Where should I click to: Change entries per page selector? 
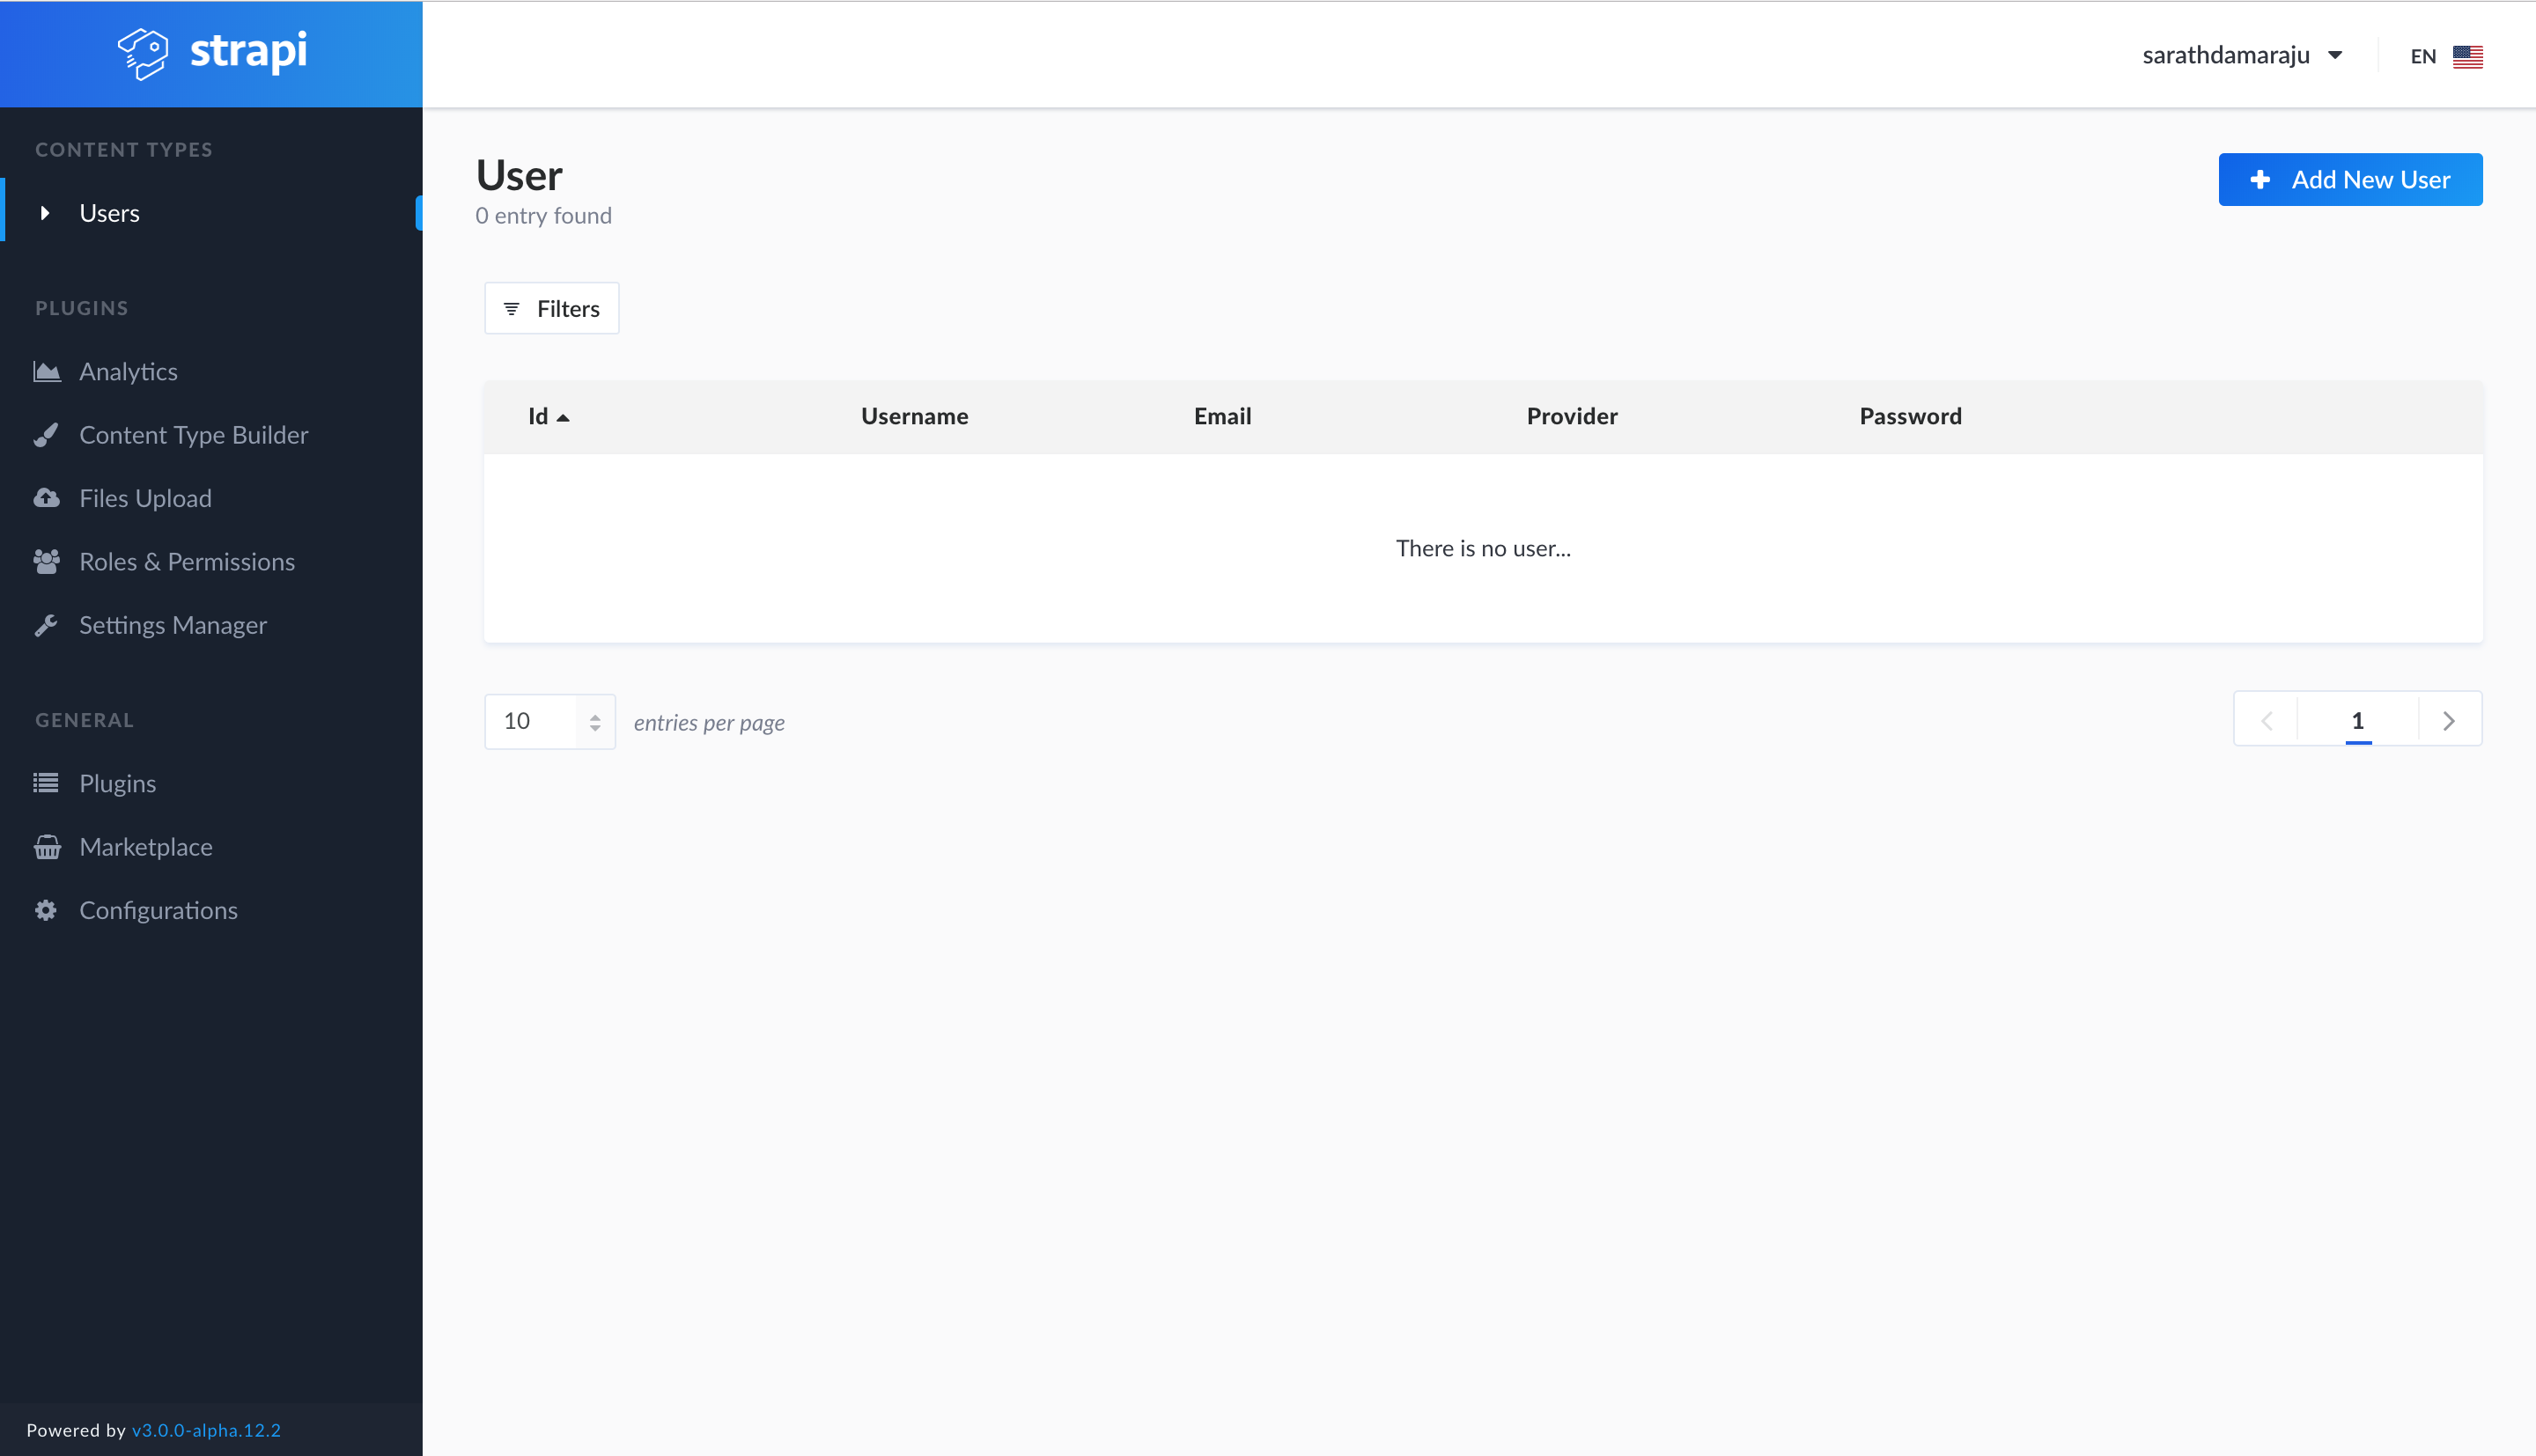pos(549,719)
